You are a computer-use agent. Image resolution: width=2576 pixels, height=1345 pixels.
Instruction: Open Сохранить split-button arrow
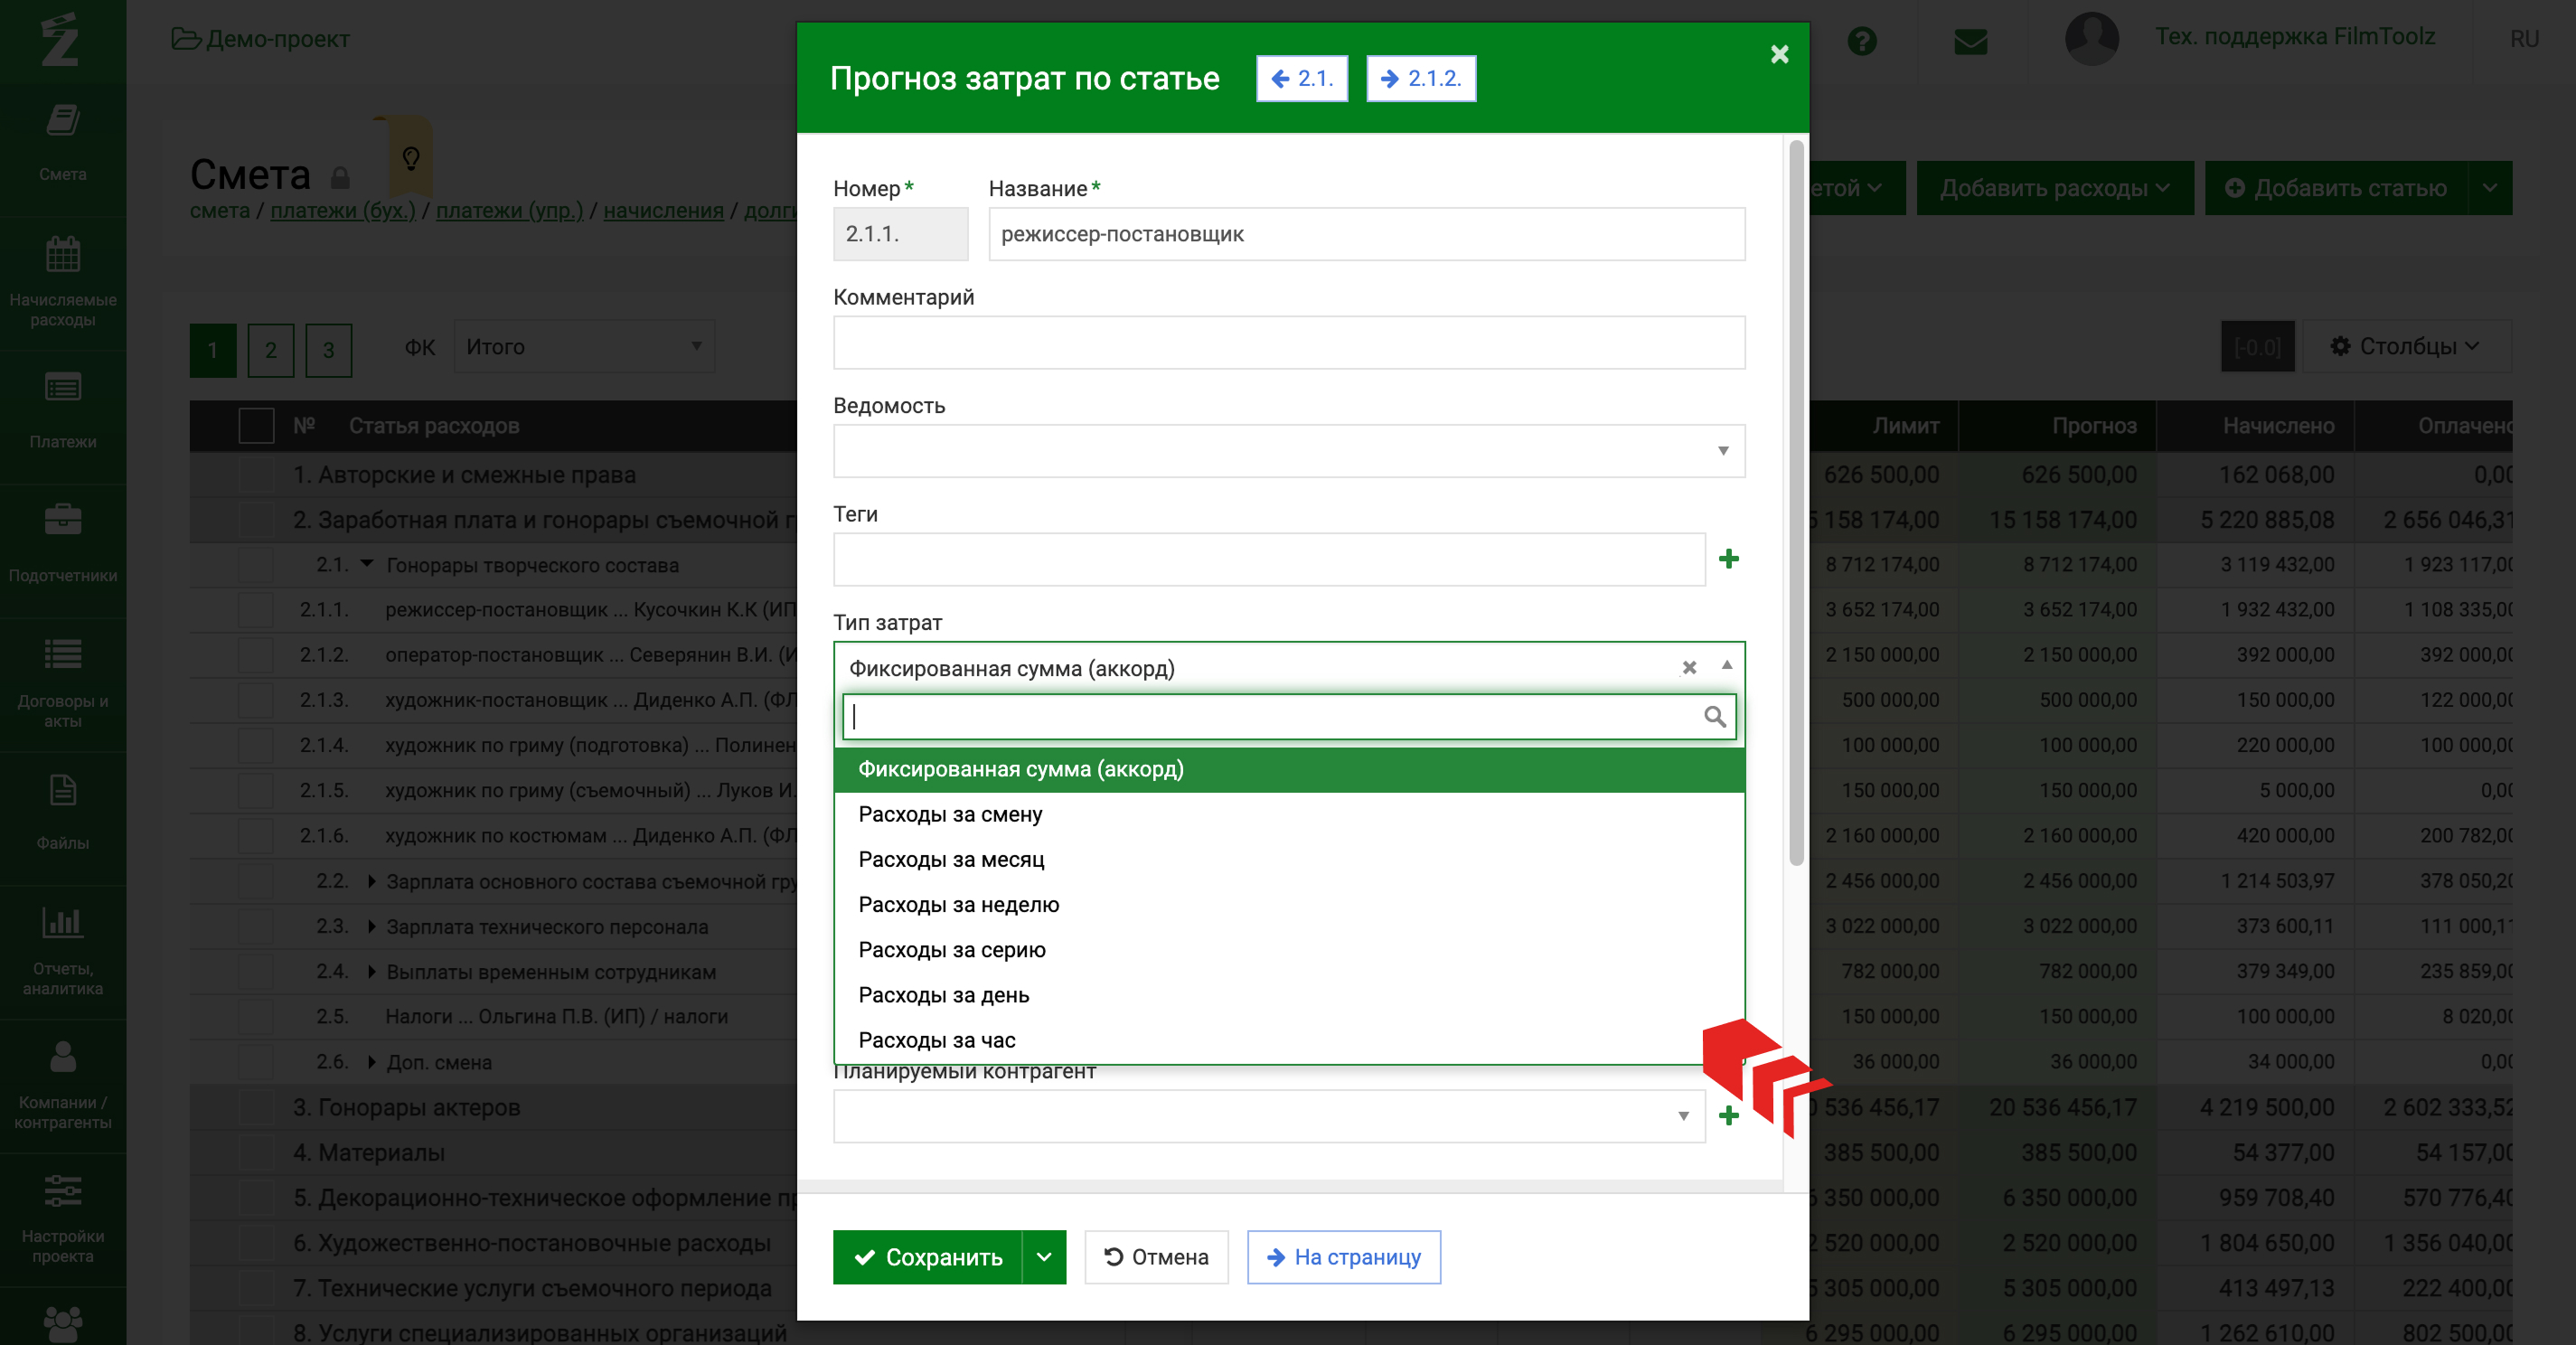tap(1044, 1256)
